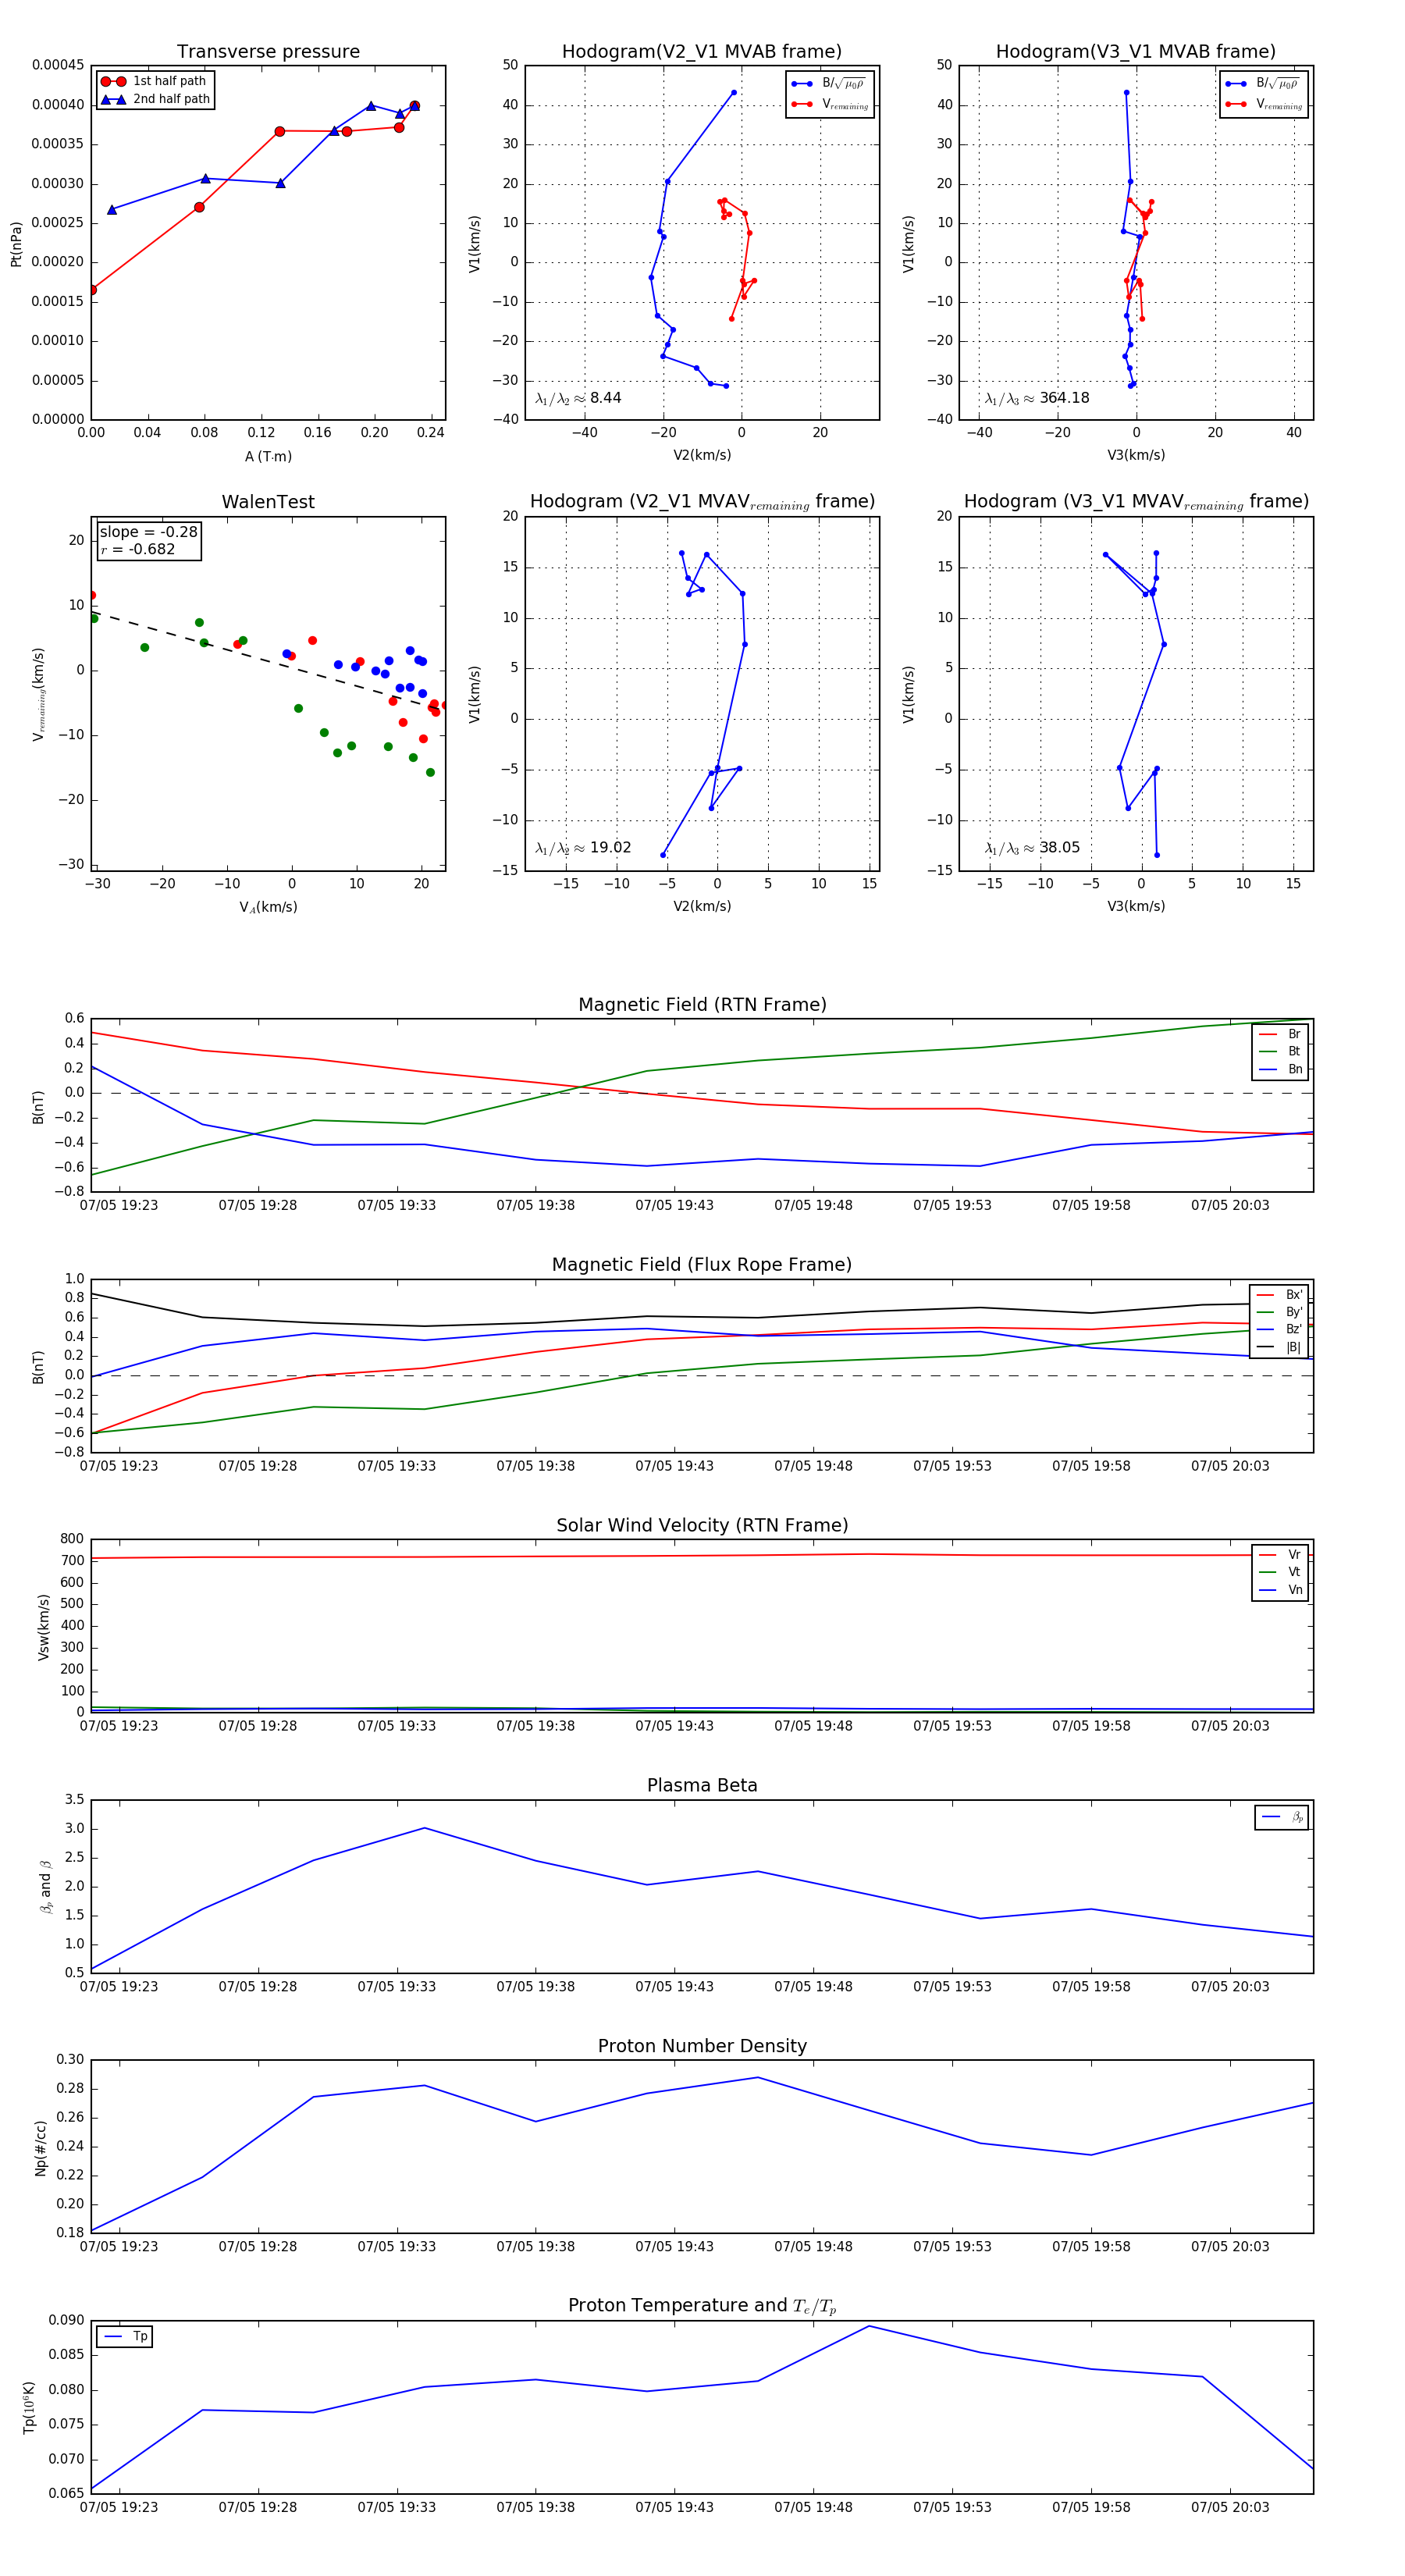Select the "Vt" legend entry
Viewport: 1405px width, 2576px height.
tap(1280, 1573)
